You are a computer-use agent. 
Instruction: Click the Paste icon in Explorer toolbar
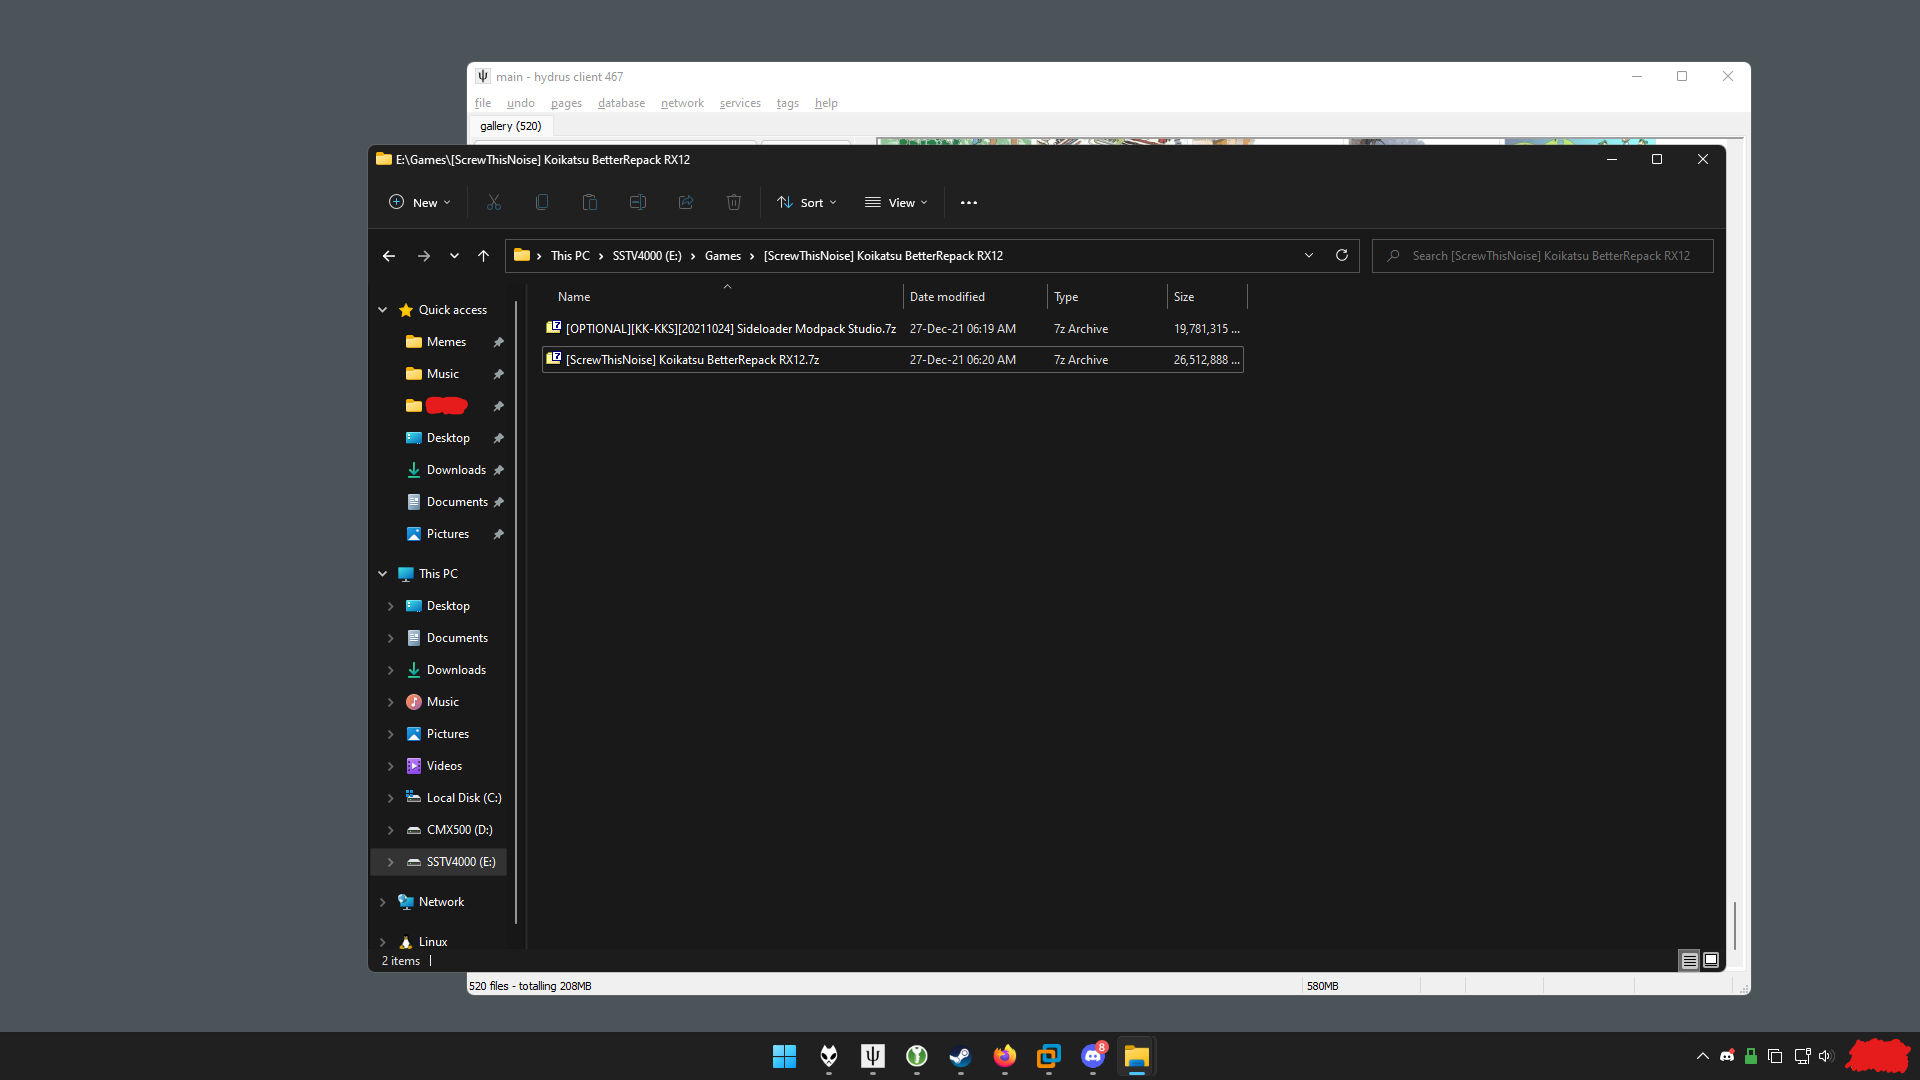click(590, 202)
